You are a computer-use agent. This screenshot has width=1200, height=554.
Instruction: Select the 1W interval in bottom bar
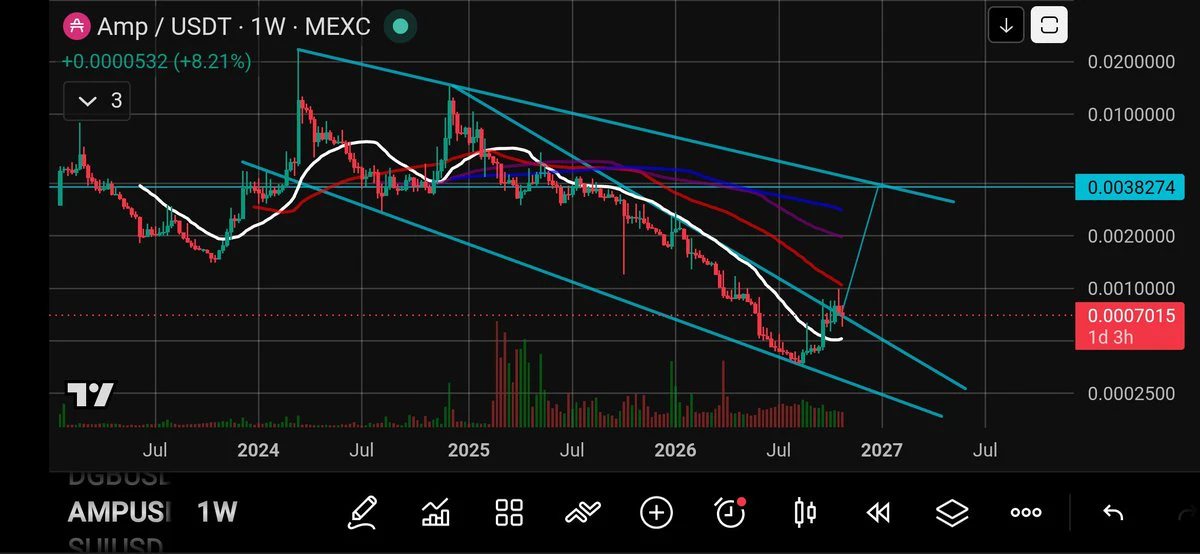point(217,512)
